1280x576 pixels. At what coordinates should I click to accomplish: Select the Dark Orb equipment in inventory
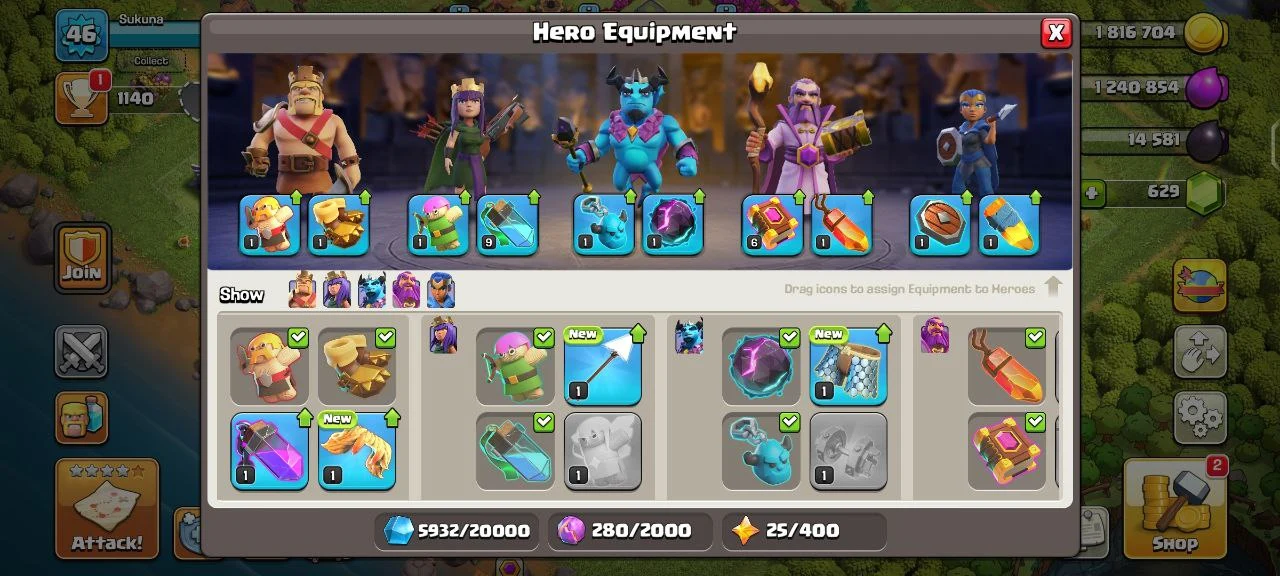761,366
